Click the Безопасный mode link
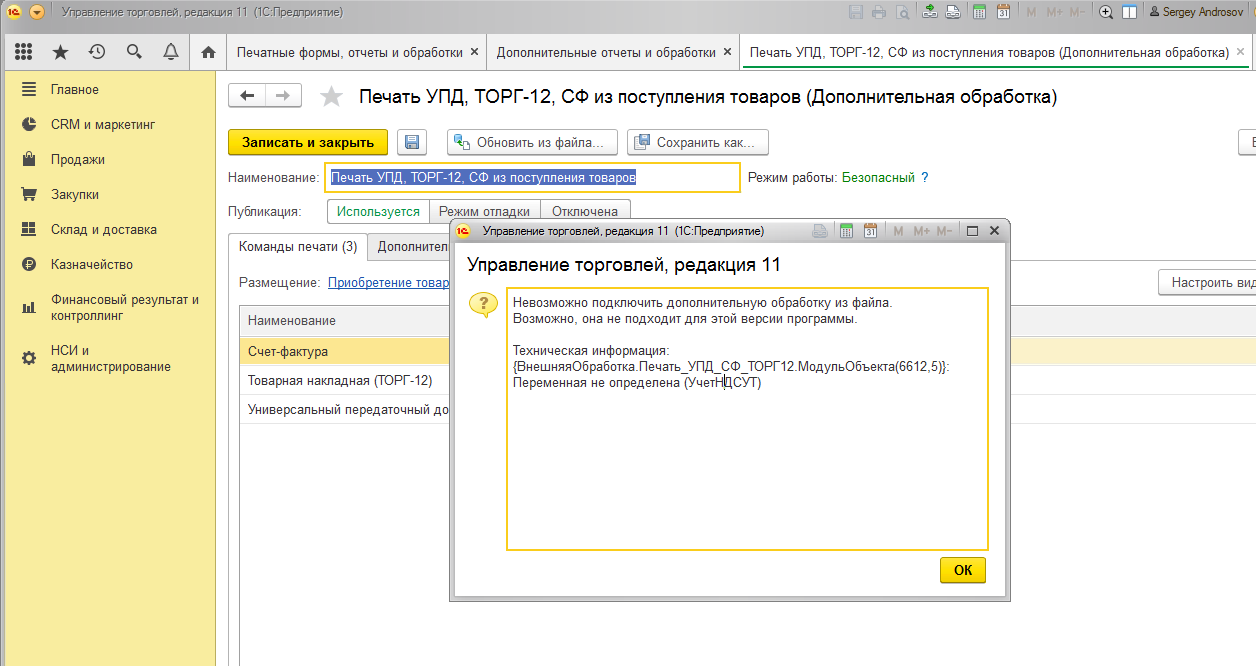The height and width of the screenshot is (666, 1256). (878, 177)
